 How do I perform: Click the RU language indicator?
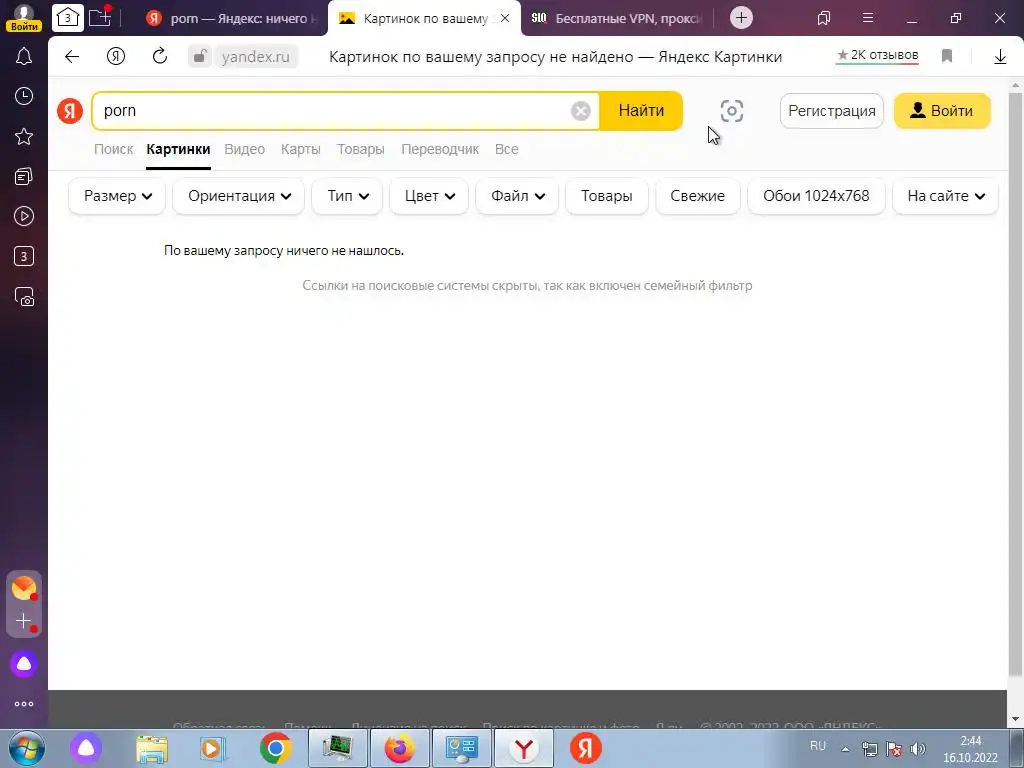818,746
